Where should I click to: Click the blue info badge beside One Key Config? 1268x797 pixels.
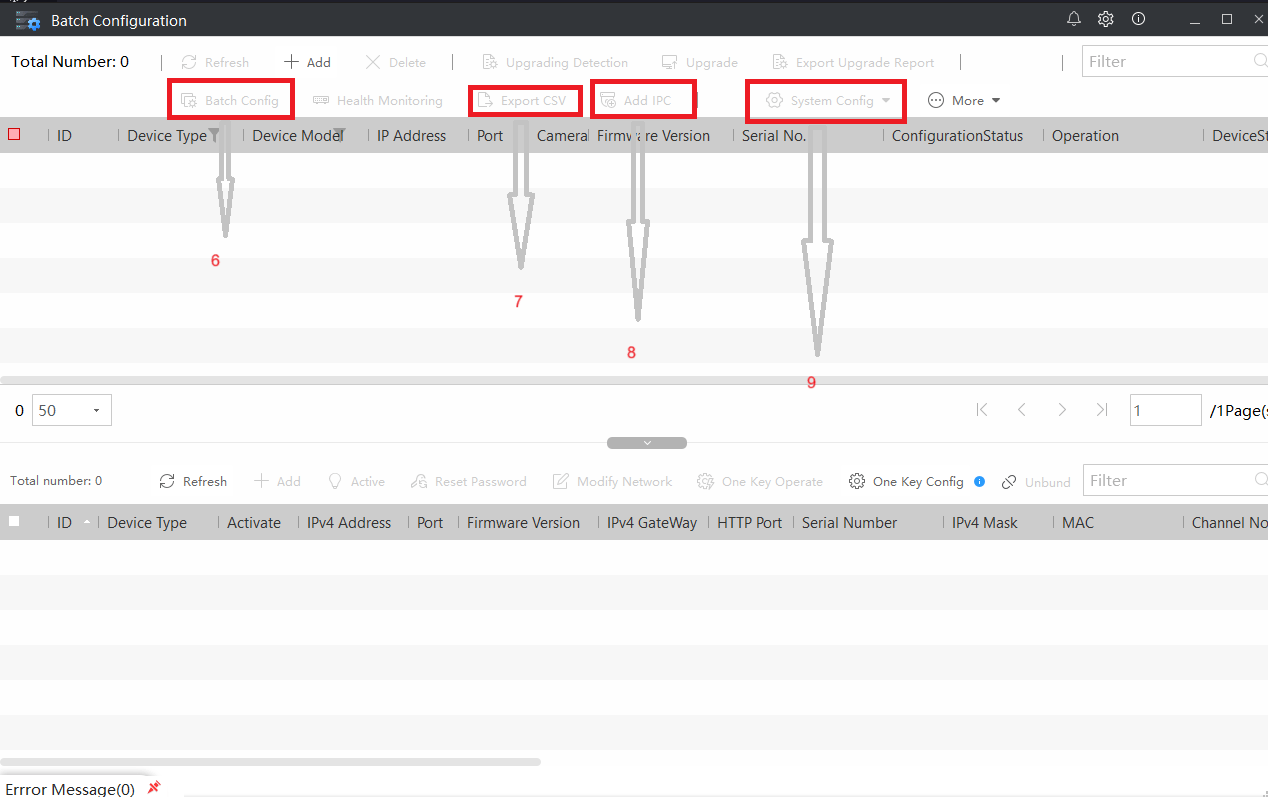[x=979, y=481]
